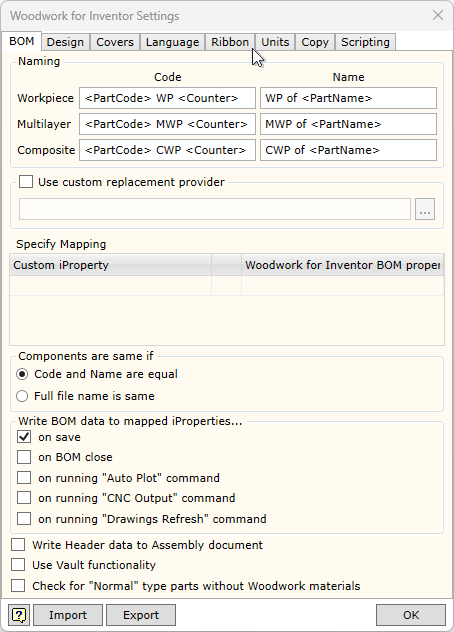454x632 pixels.
Task: Open the help icon button
Action: [19, 615]
